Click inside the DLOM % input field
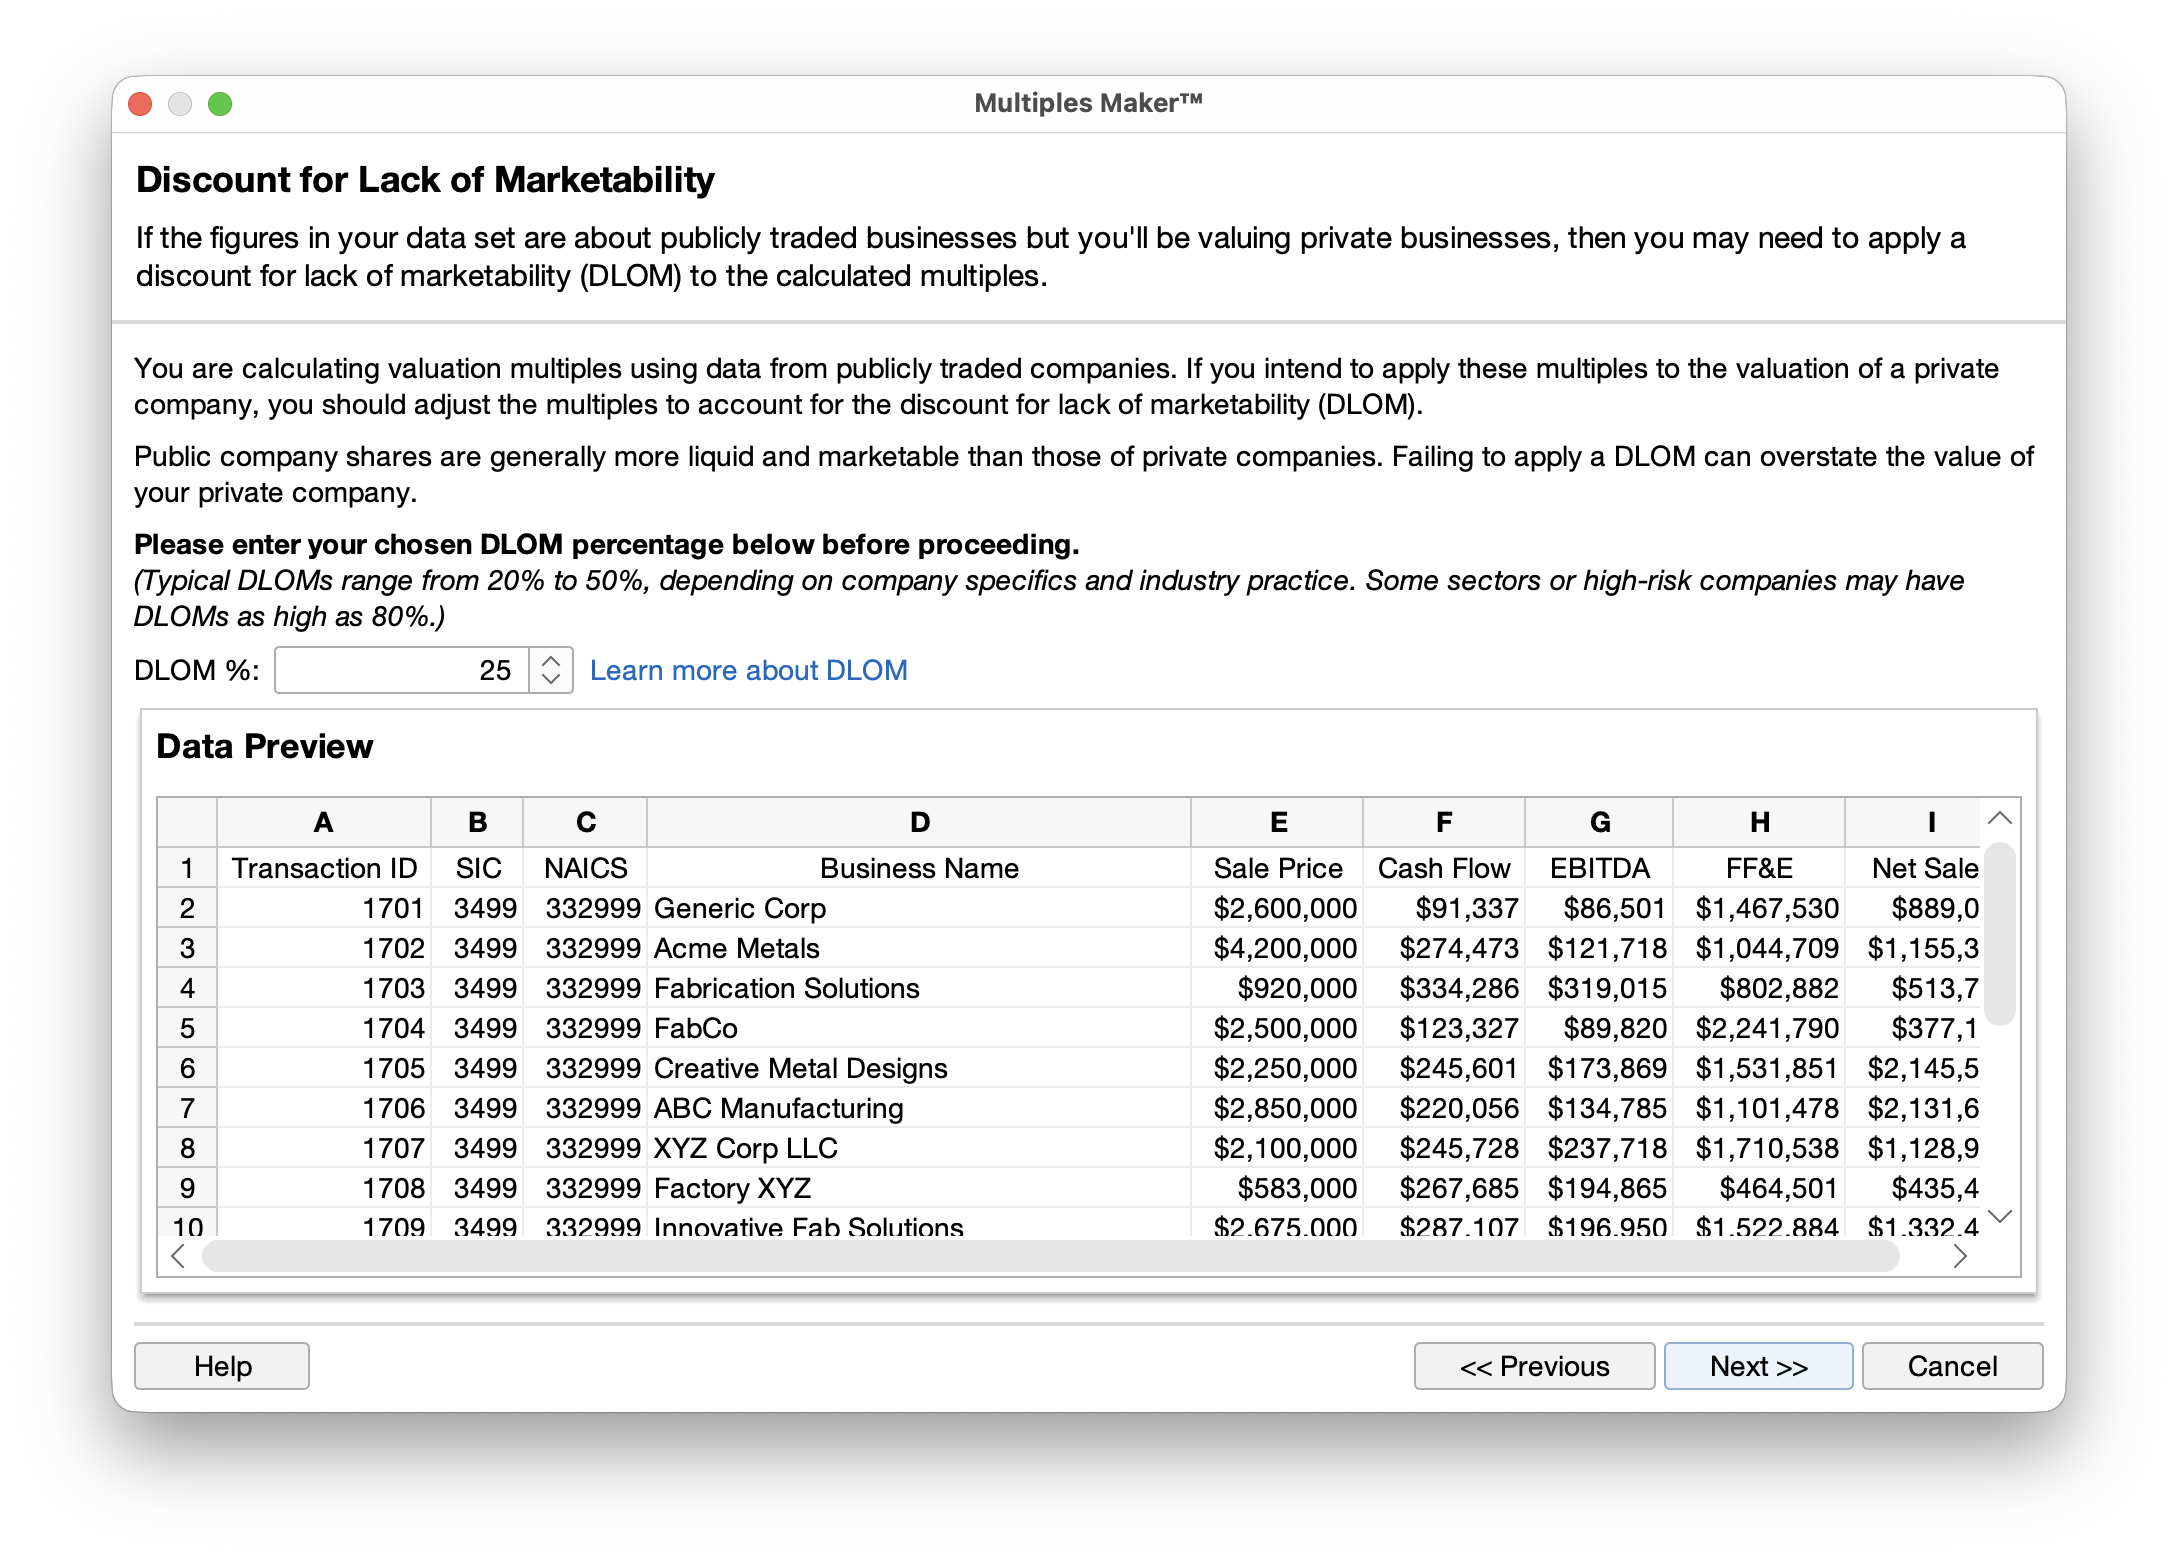The width and height of the screenshot is (2178, 1560). [x=400, y=670]
